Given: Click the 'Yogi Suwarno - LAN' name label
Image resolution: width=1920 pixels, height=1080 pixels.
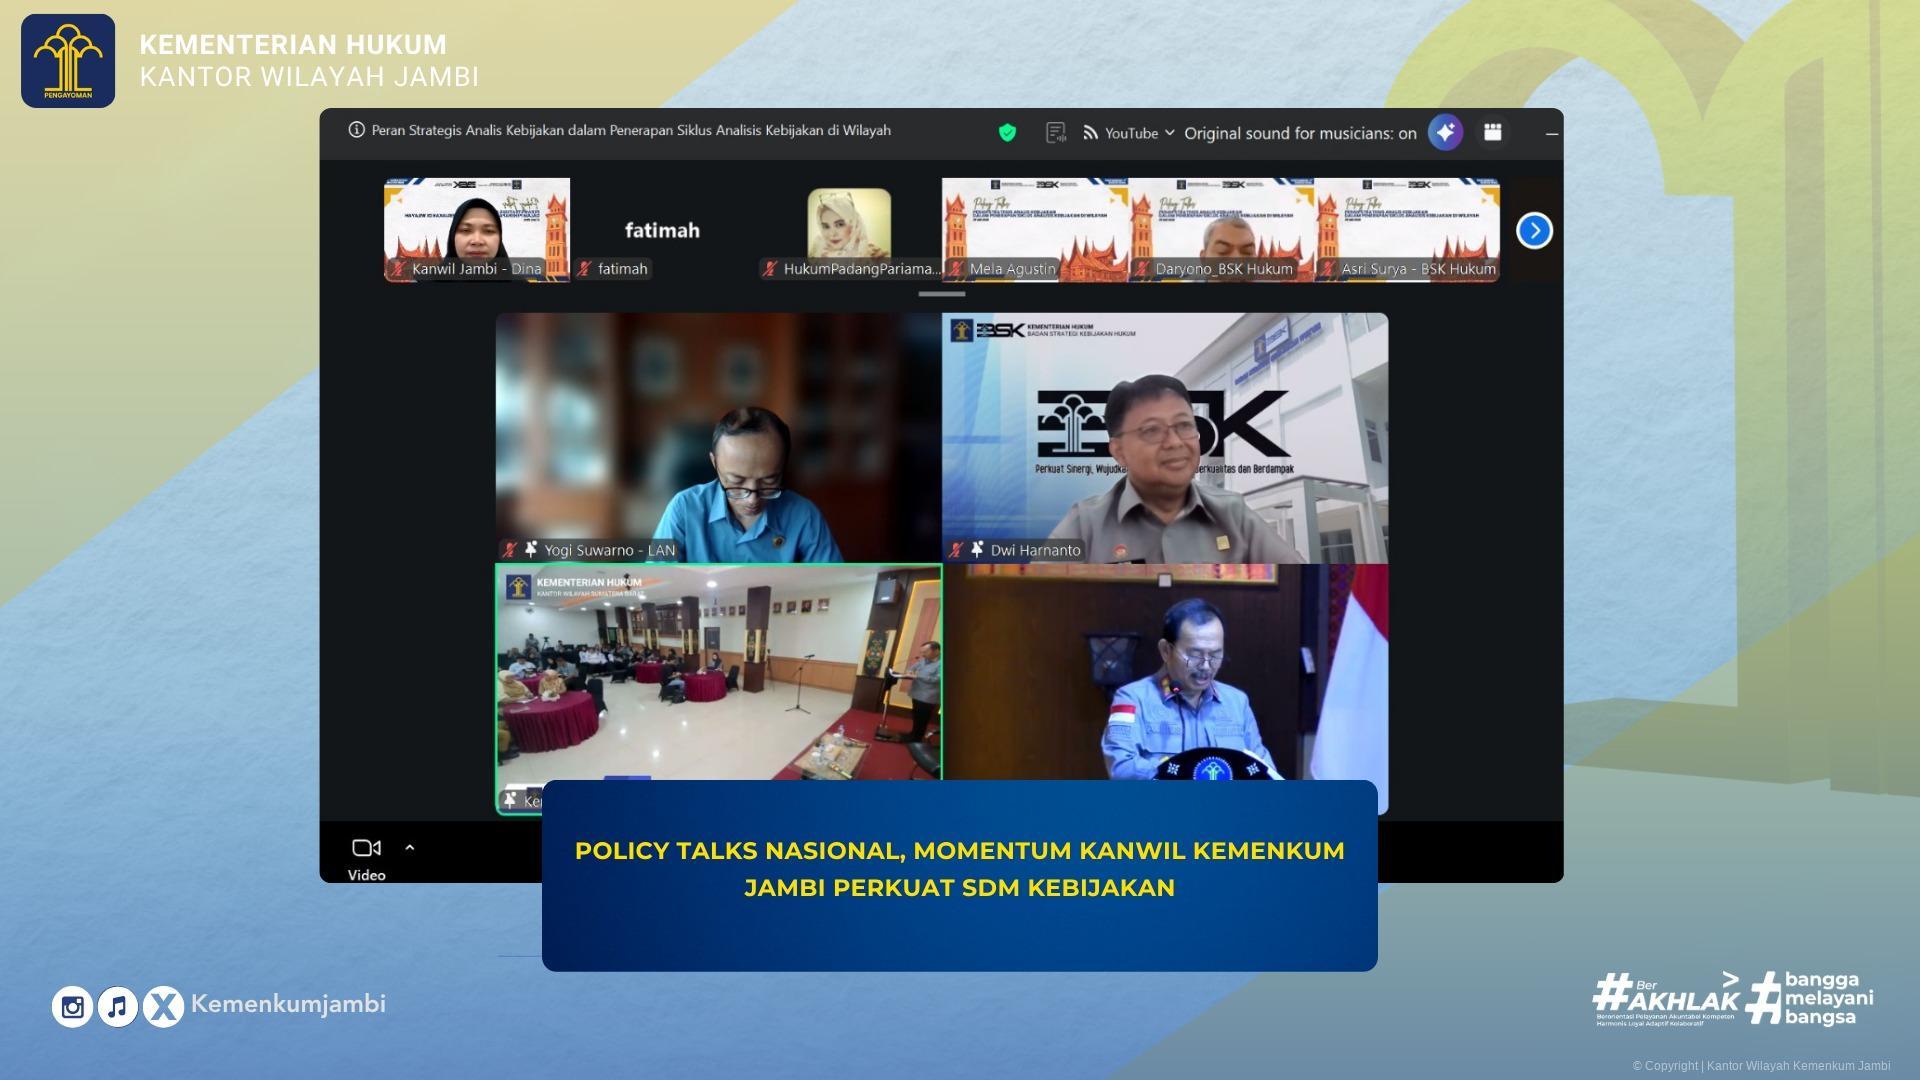Looking at the screenshot, I should point(610,550).
